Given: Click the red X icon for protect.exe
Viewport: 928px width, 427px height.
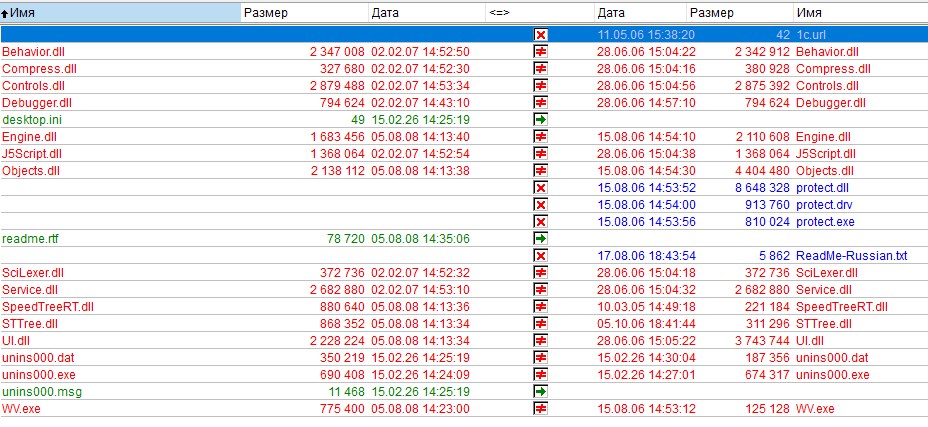Looking at the screenshot, I should pos(540,222).
